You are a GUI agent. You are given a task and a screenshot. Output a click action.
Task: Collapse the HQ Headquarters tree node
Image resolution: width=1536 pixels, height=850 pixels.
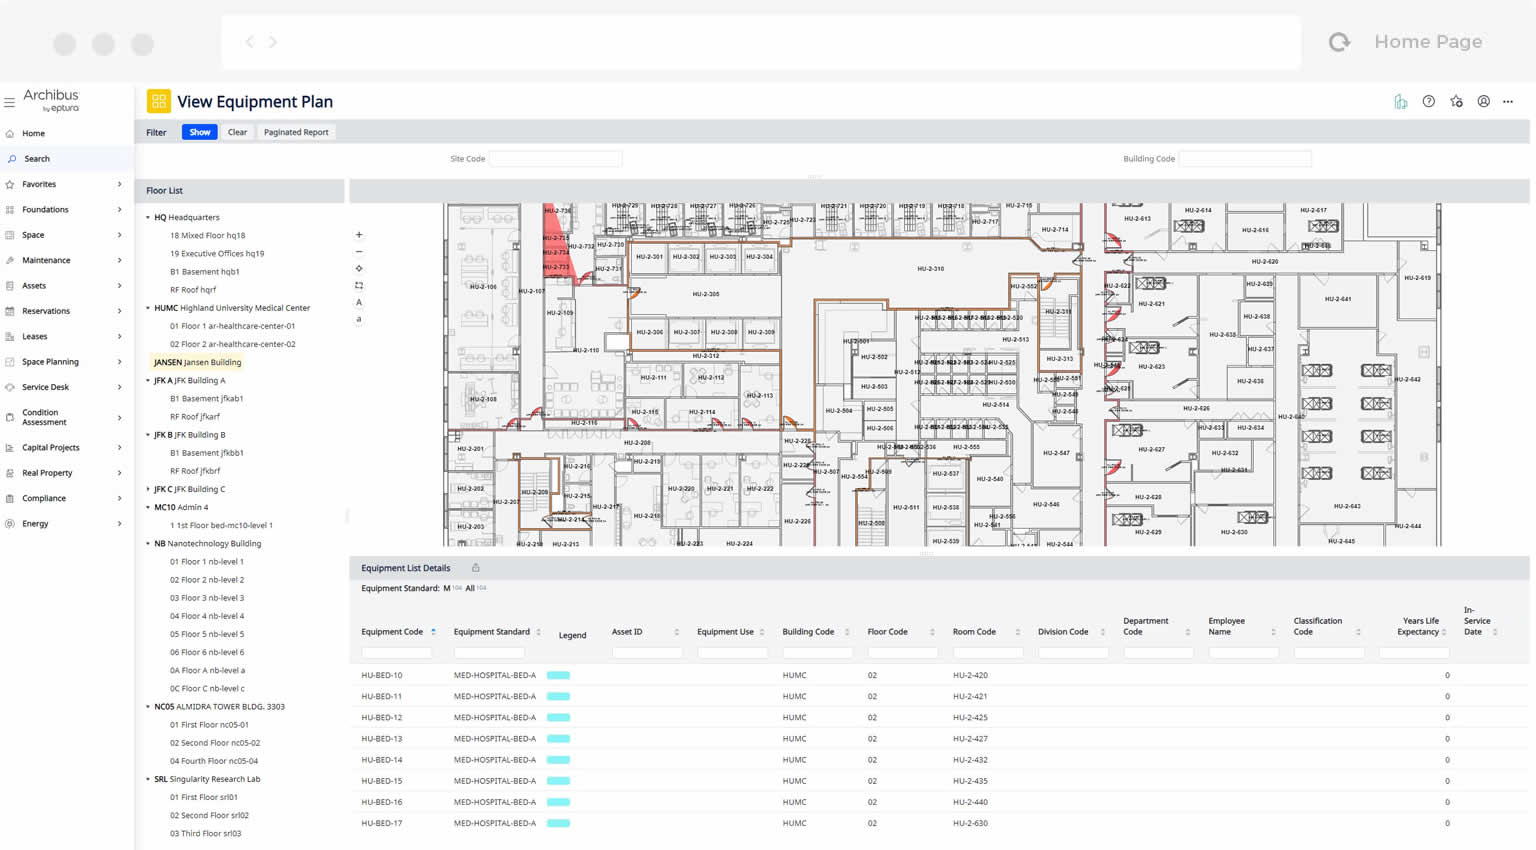tap(148, 217)
